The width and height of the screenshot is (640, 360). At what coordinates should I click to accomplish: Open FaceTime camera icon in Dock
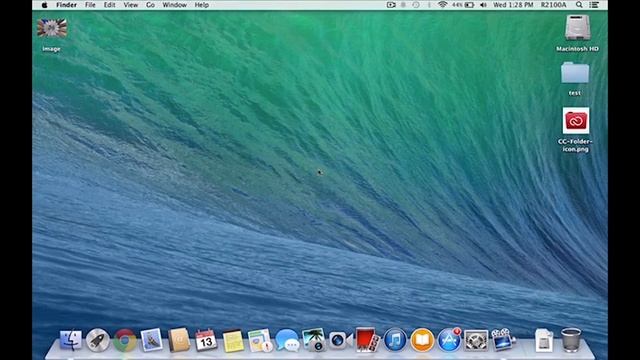pos(340,340)
